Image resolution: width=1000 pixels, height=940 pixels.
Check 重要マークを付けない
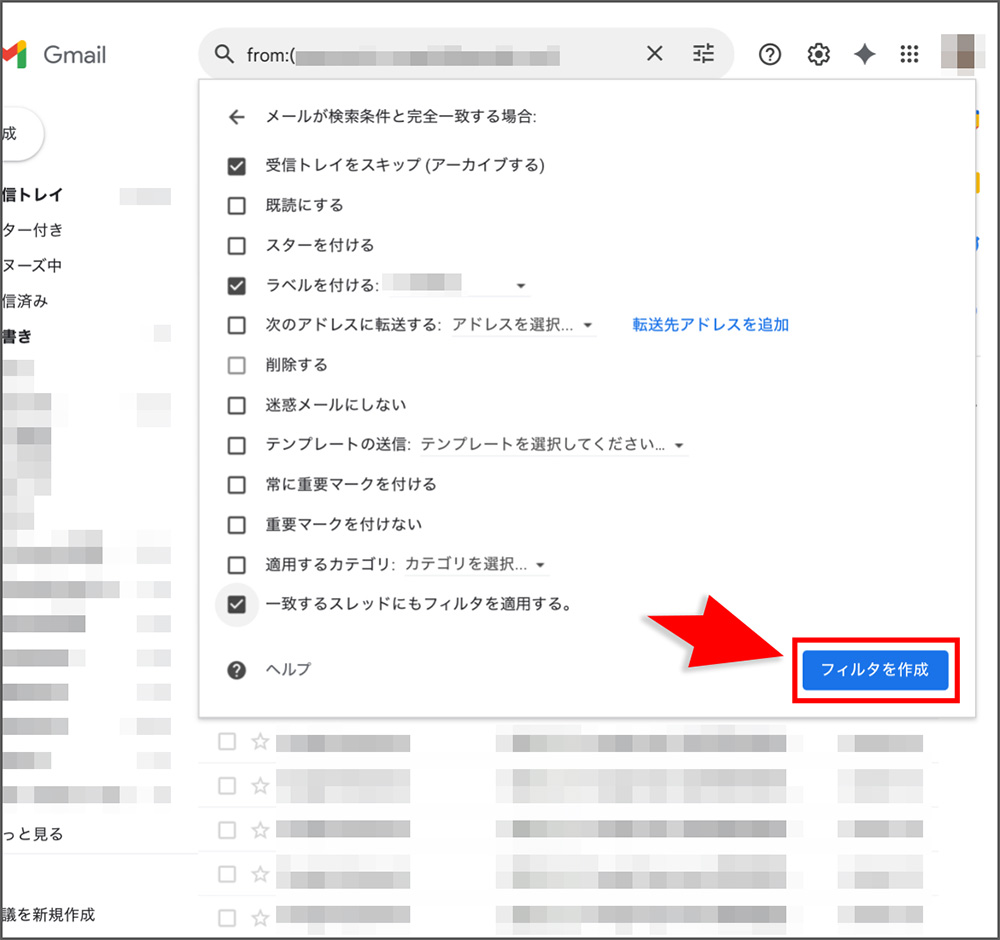(237, 525)
